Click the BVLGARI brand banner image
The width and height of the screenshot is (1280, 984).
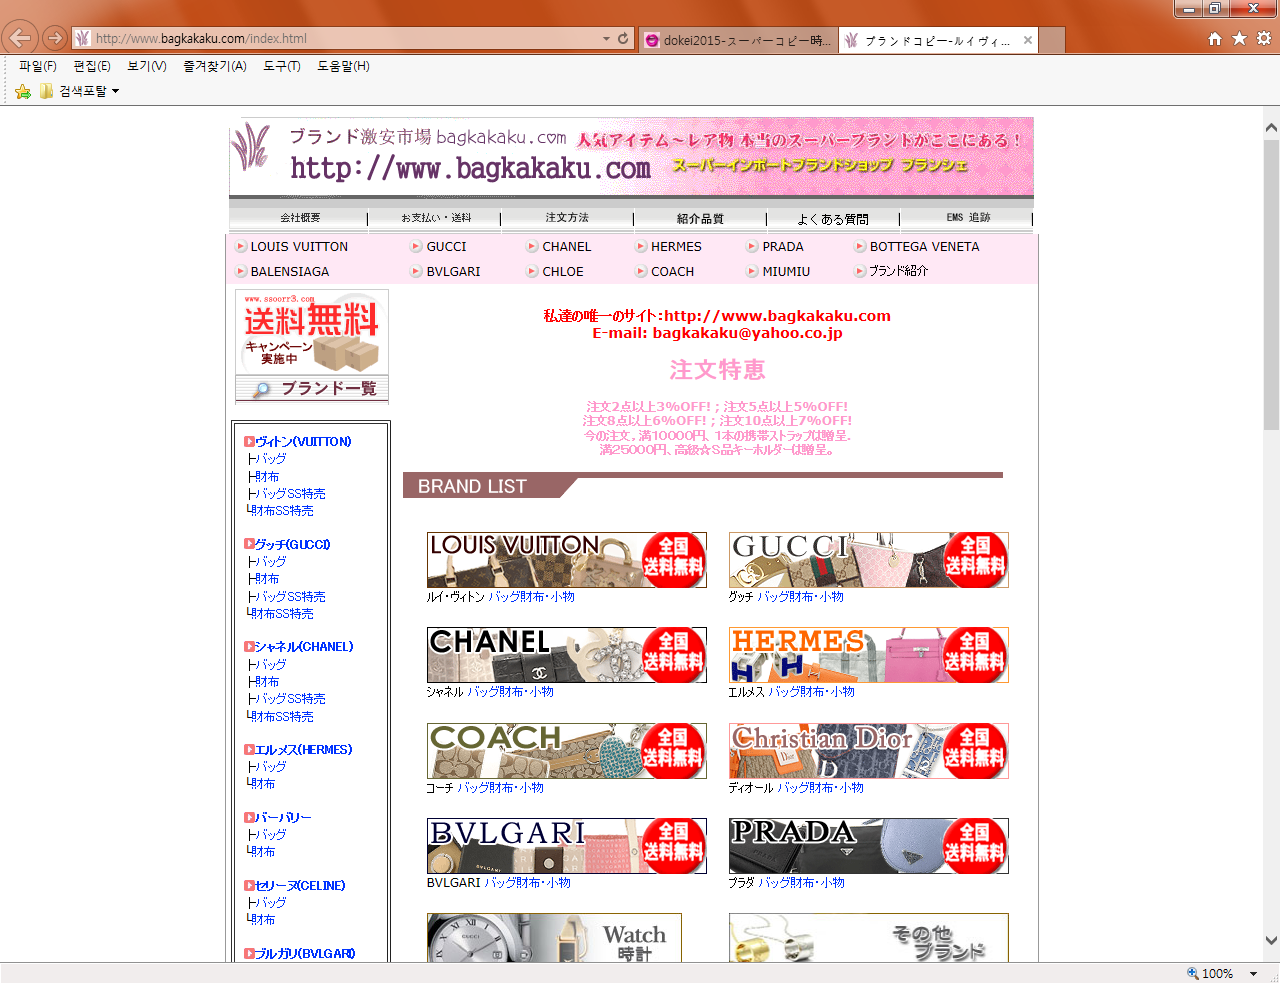point(567,846)
